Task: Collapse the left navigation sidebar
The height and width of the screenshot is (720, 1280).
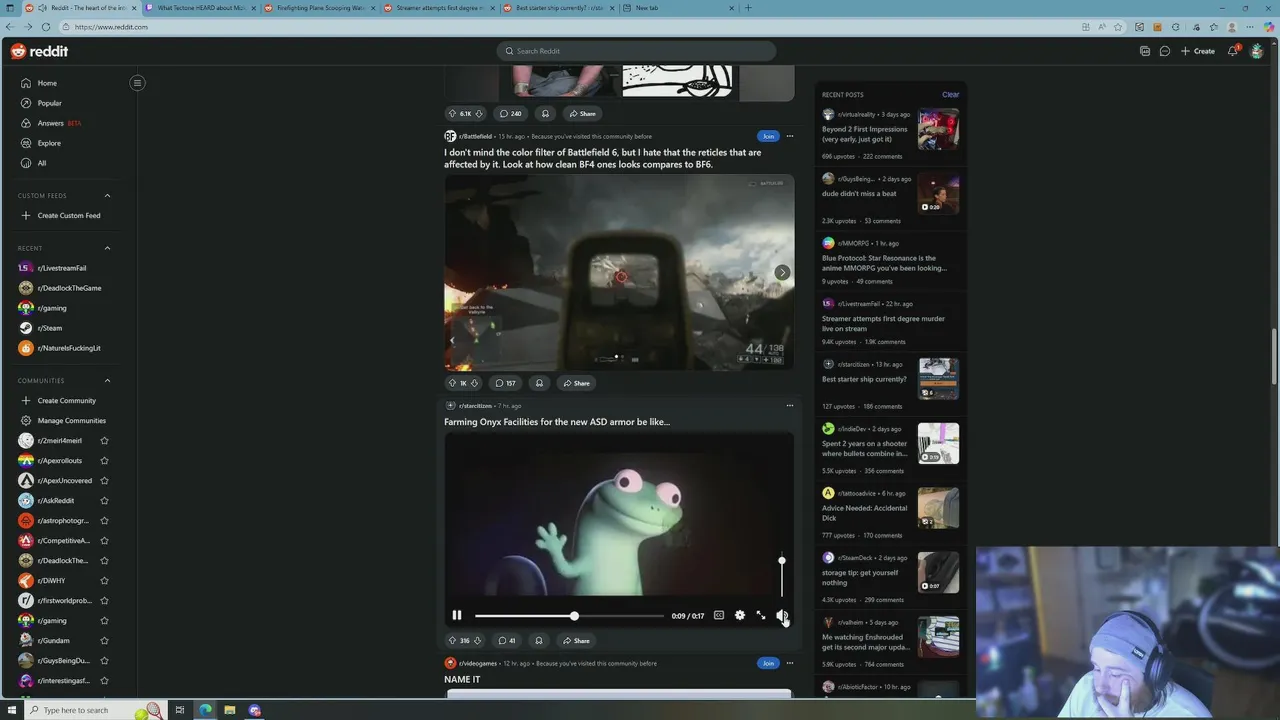Action: click(x=137, y=83)
